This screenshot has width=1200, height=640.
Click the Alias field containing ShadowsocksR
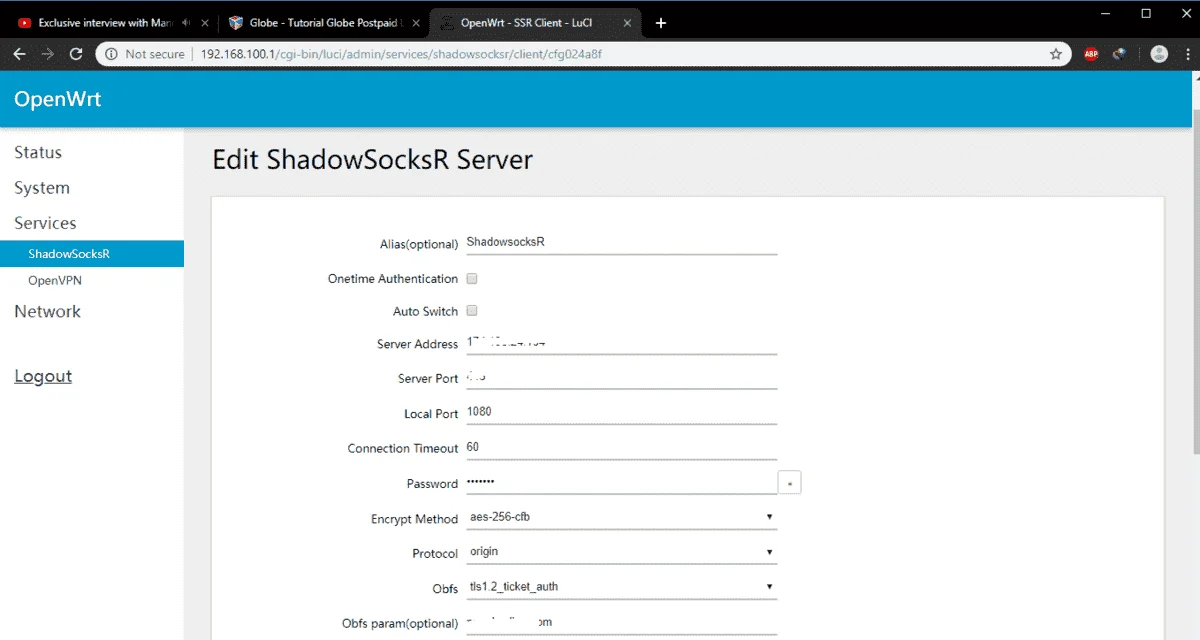click(x=622, y=243)
